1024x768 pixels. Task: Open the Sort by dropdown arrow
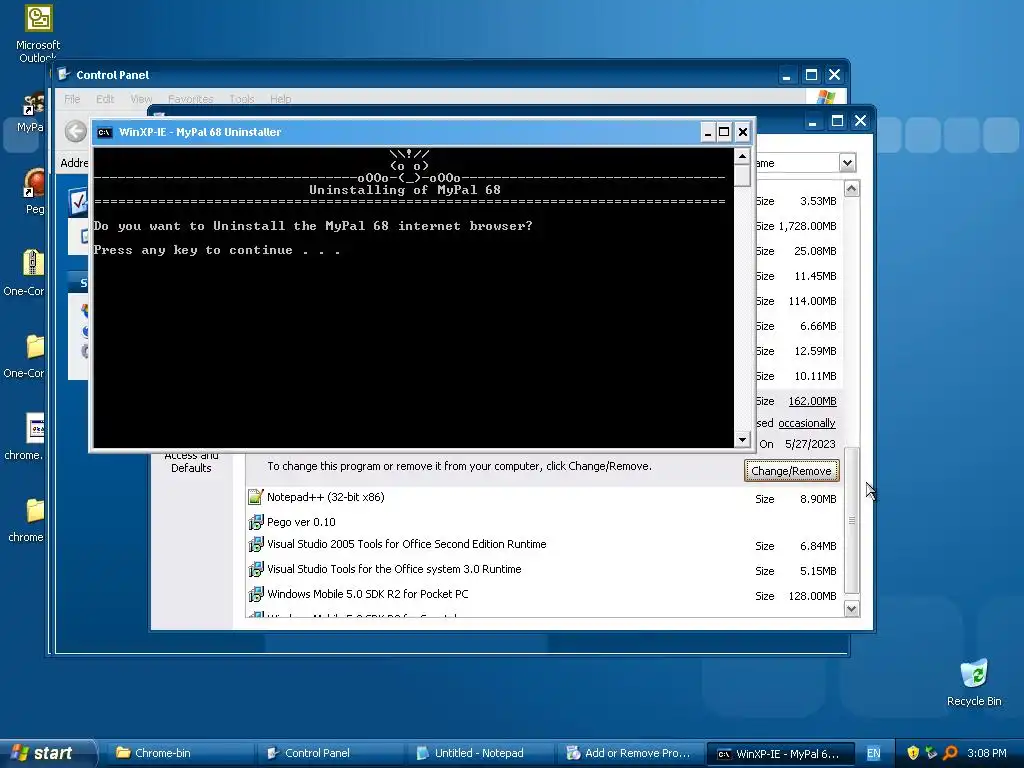tap(847, 163)
